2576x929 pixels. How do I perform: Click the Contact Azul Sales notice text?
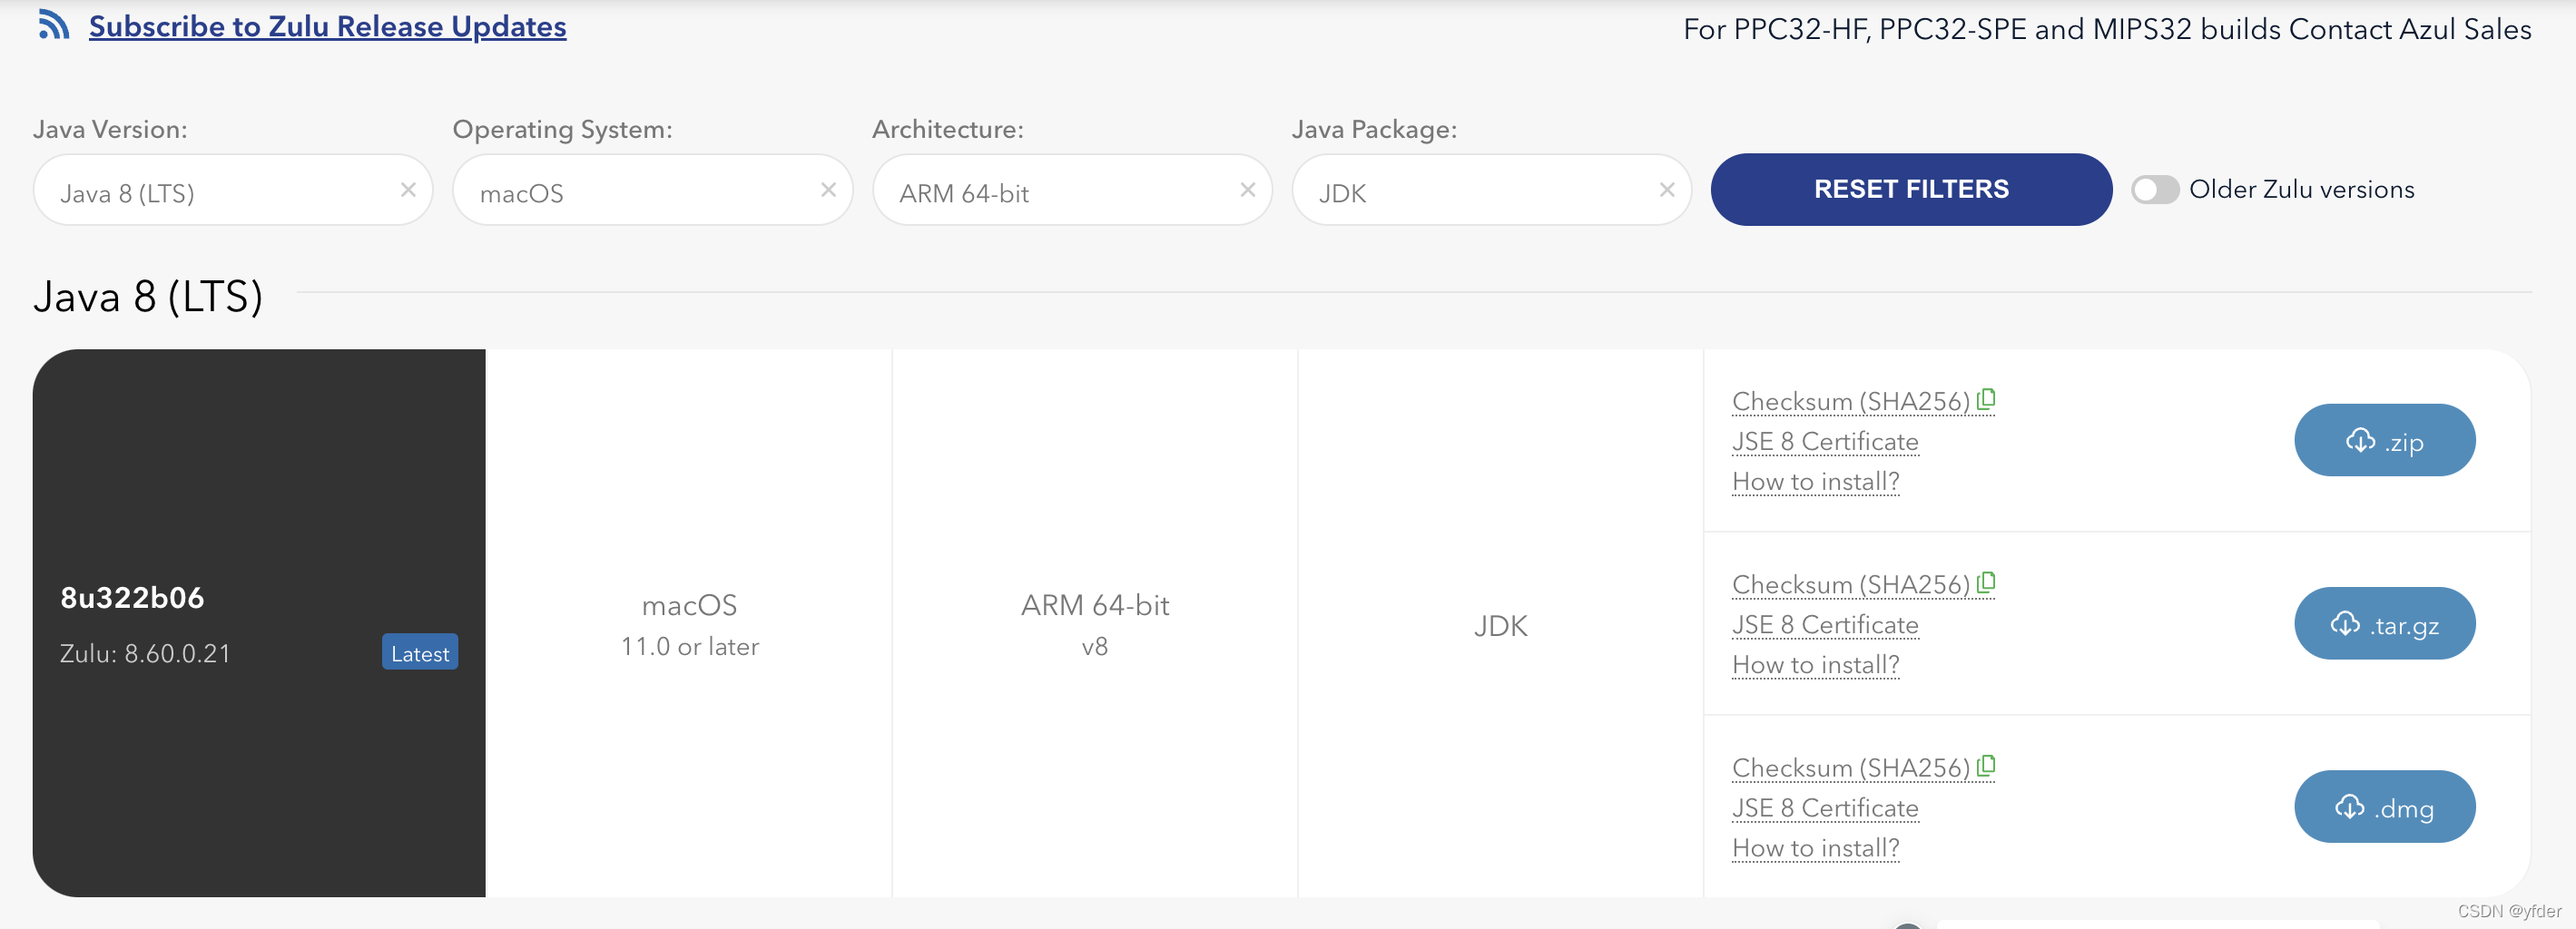tap(2107, 29)
